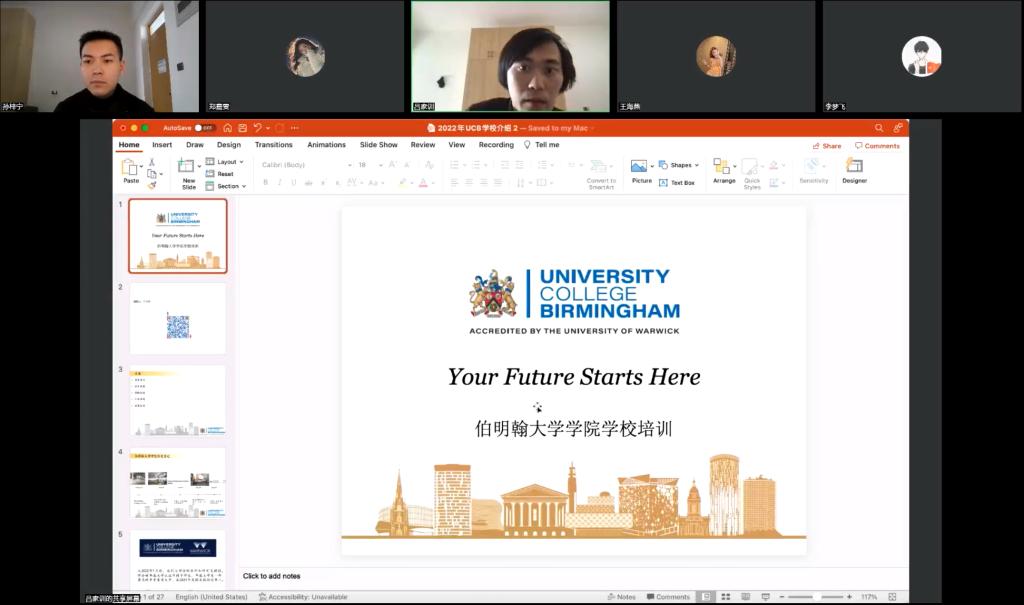Click the zoom slider in status bar

click(816, 597)
